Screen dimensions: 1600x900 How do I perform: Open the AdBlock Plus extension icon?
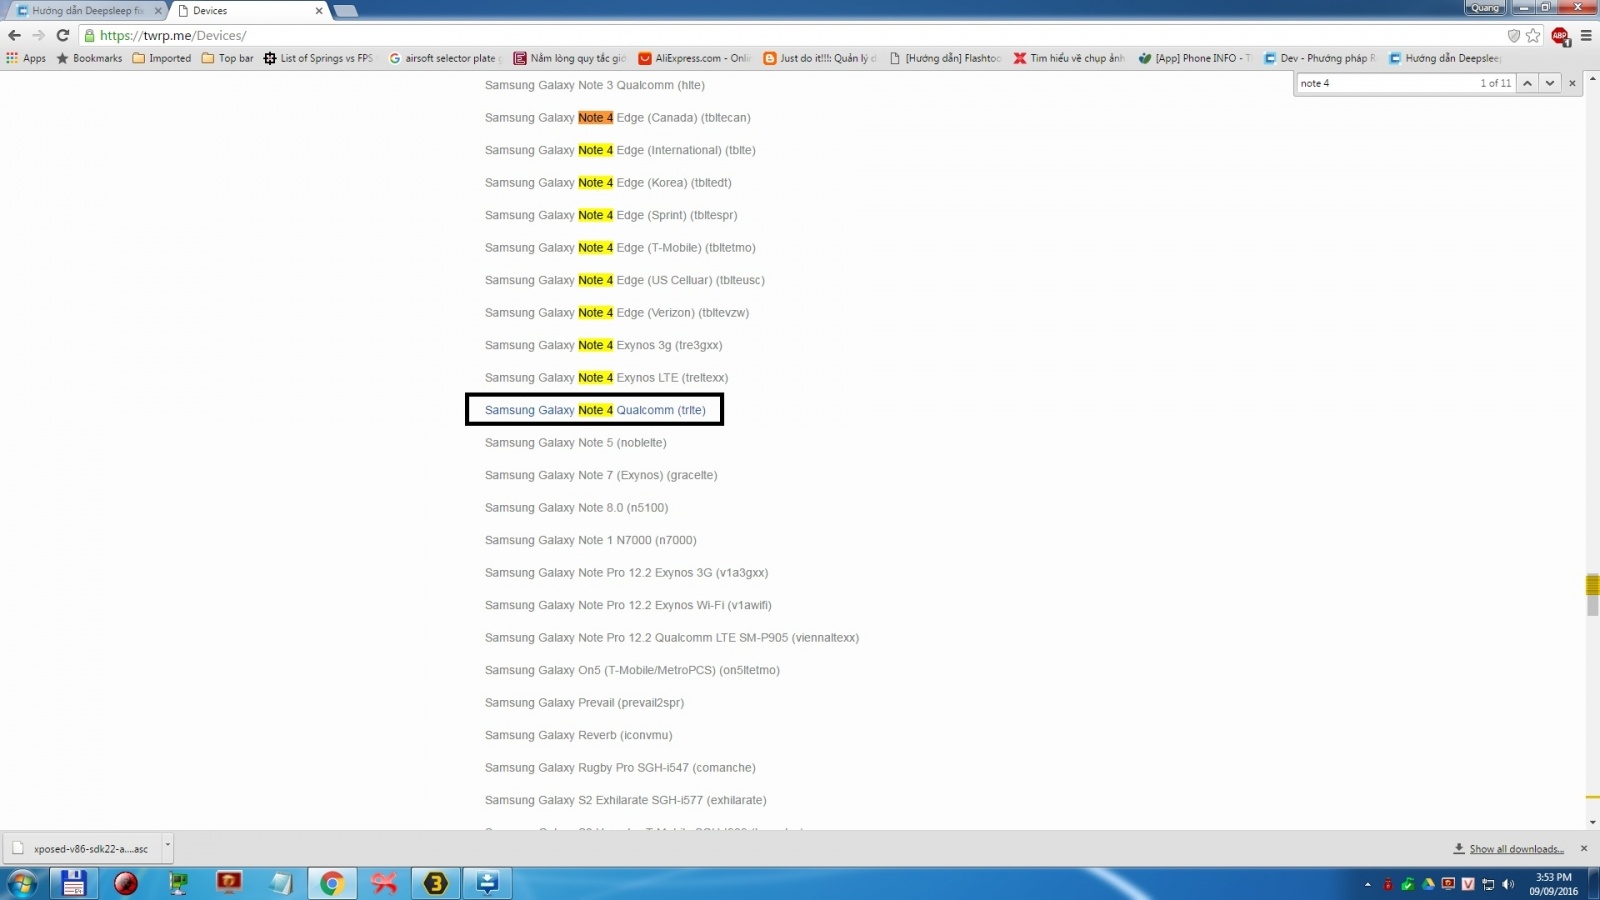[x=1560, y=36]
